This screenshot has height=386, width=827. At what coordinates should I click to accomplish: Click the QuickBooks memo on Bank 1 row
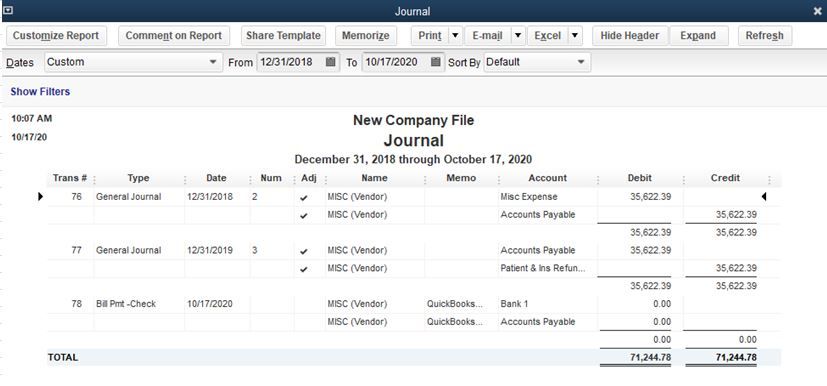(455, 304)
